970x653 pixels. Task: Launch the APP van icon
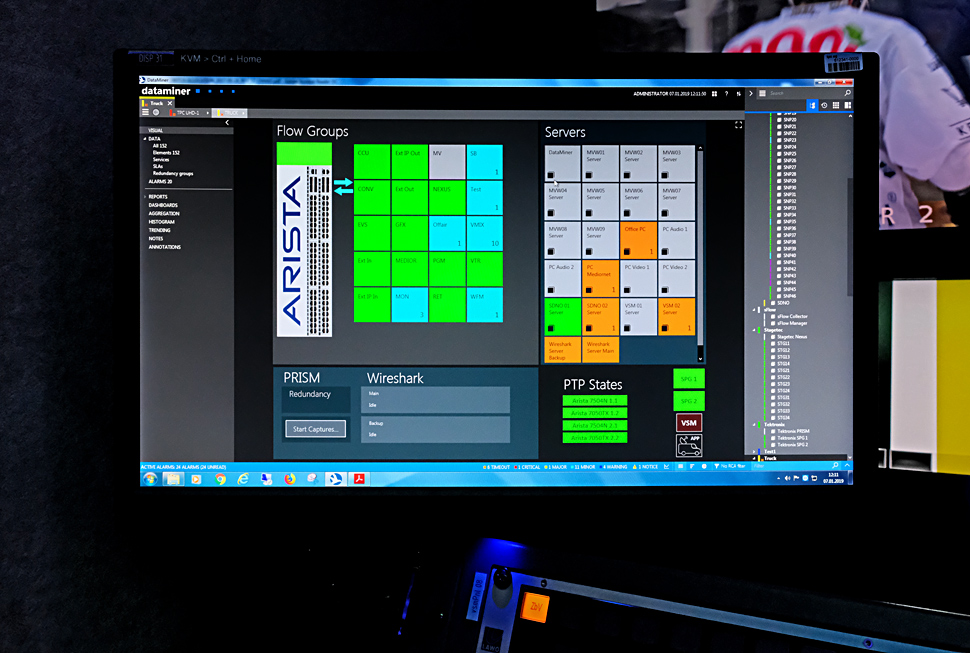(689, 445)
